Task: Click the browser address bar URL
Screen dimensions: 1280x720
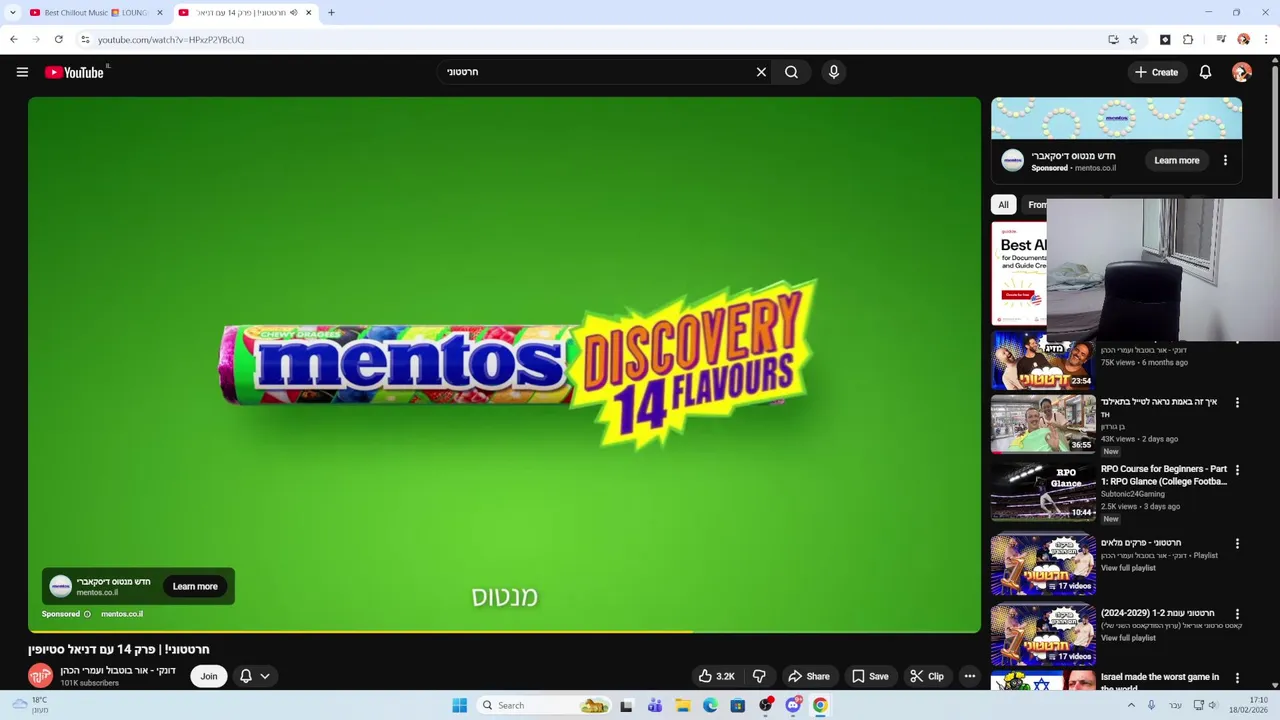Action: click(x=171, y=40)
